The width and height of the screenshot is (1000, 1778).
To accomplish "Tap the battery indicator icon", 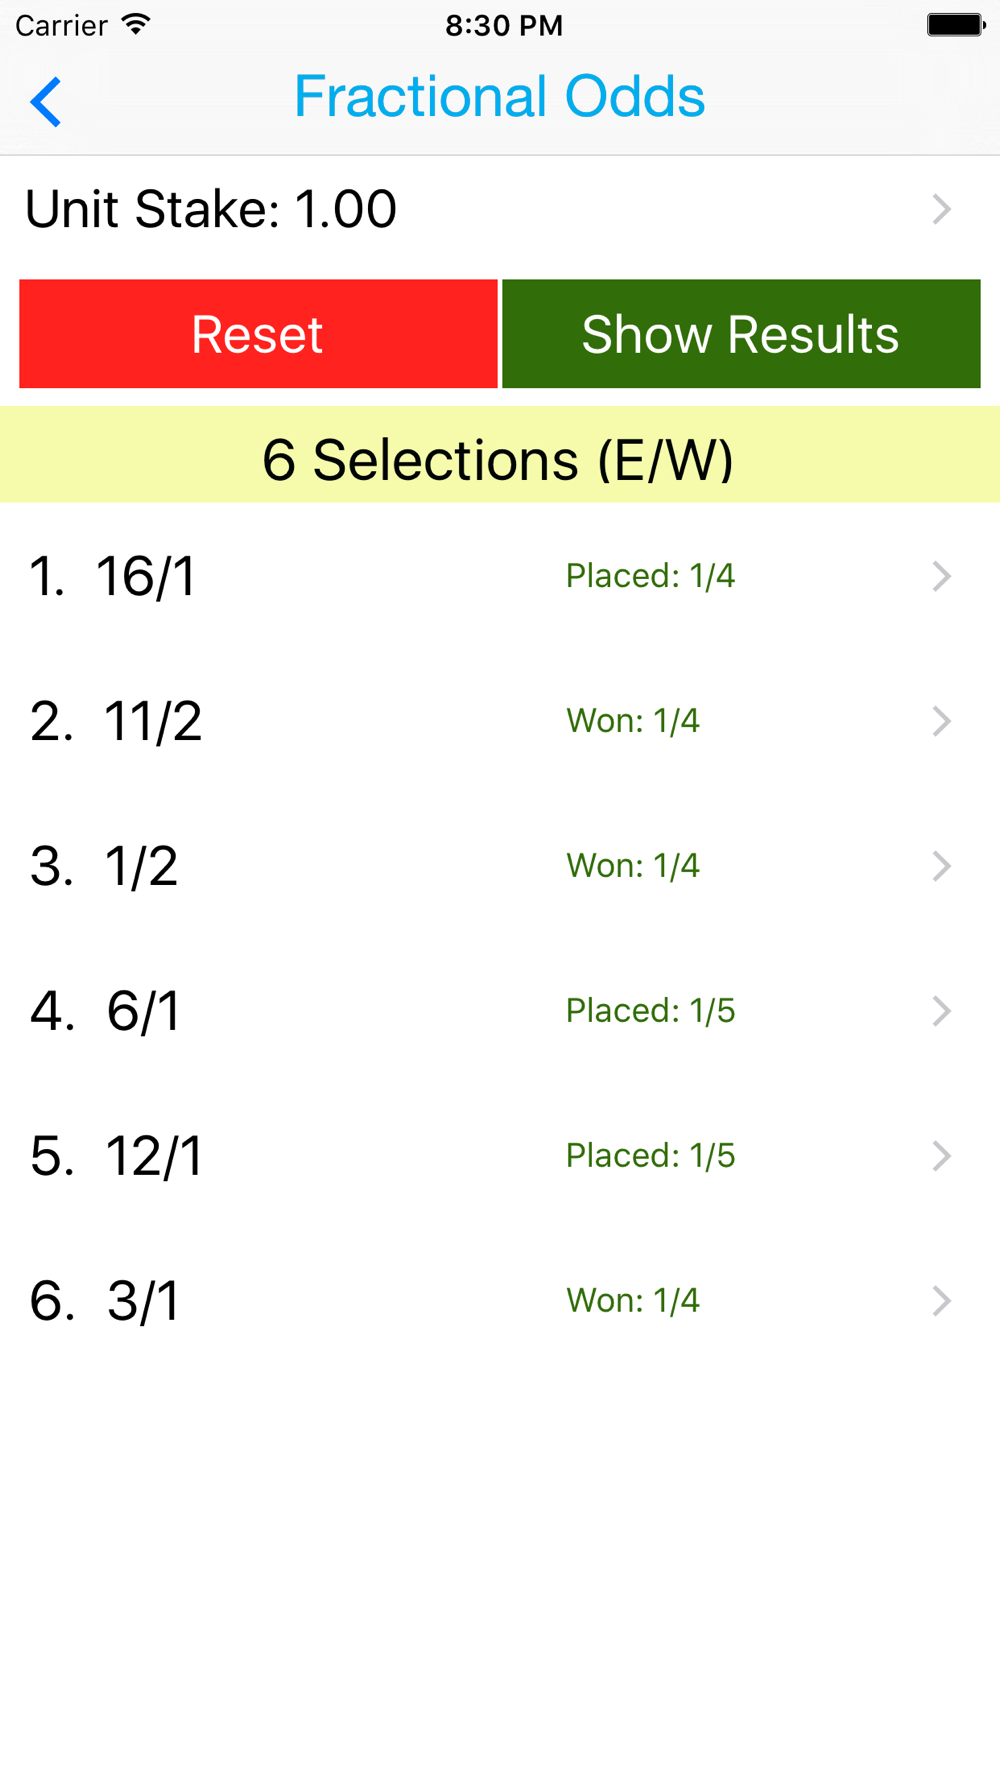I will click(x=955, y=24).
